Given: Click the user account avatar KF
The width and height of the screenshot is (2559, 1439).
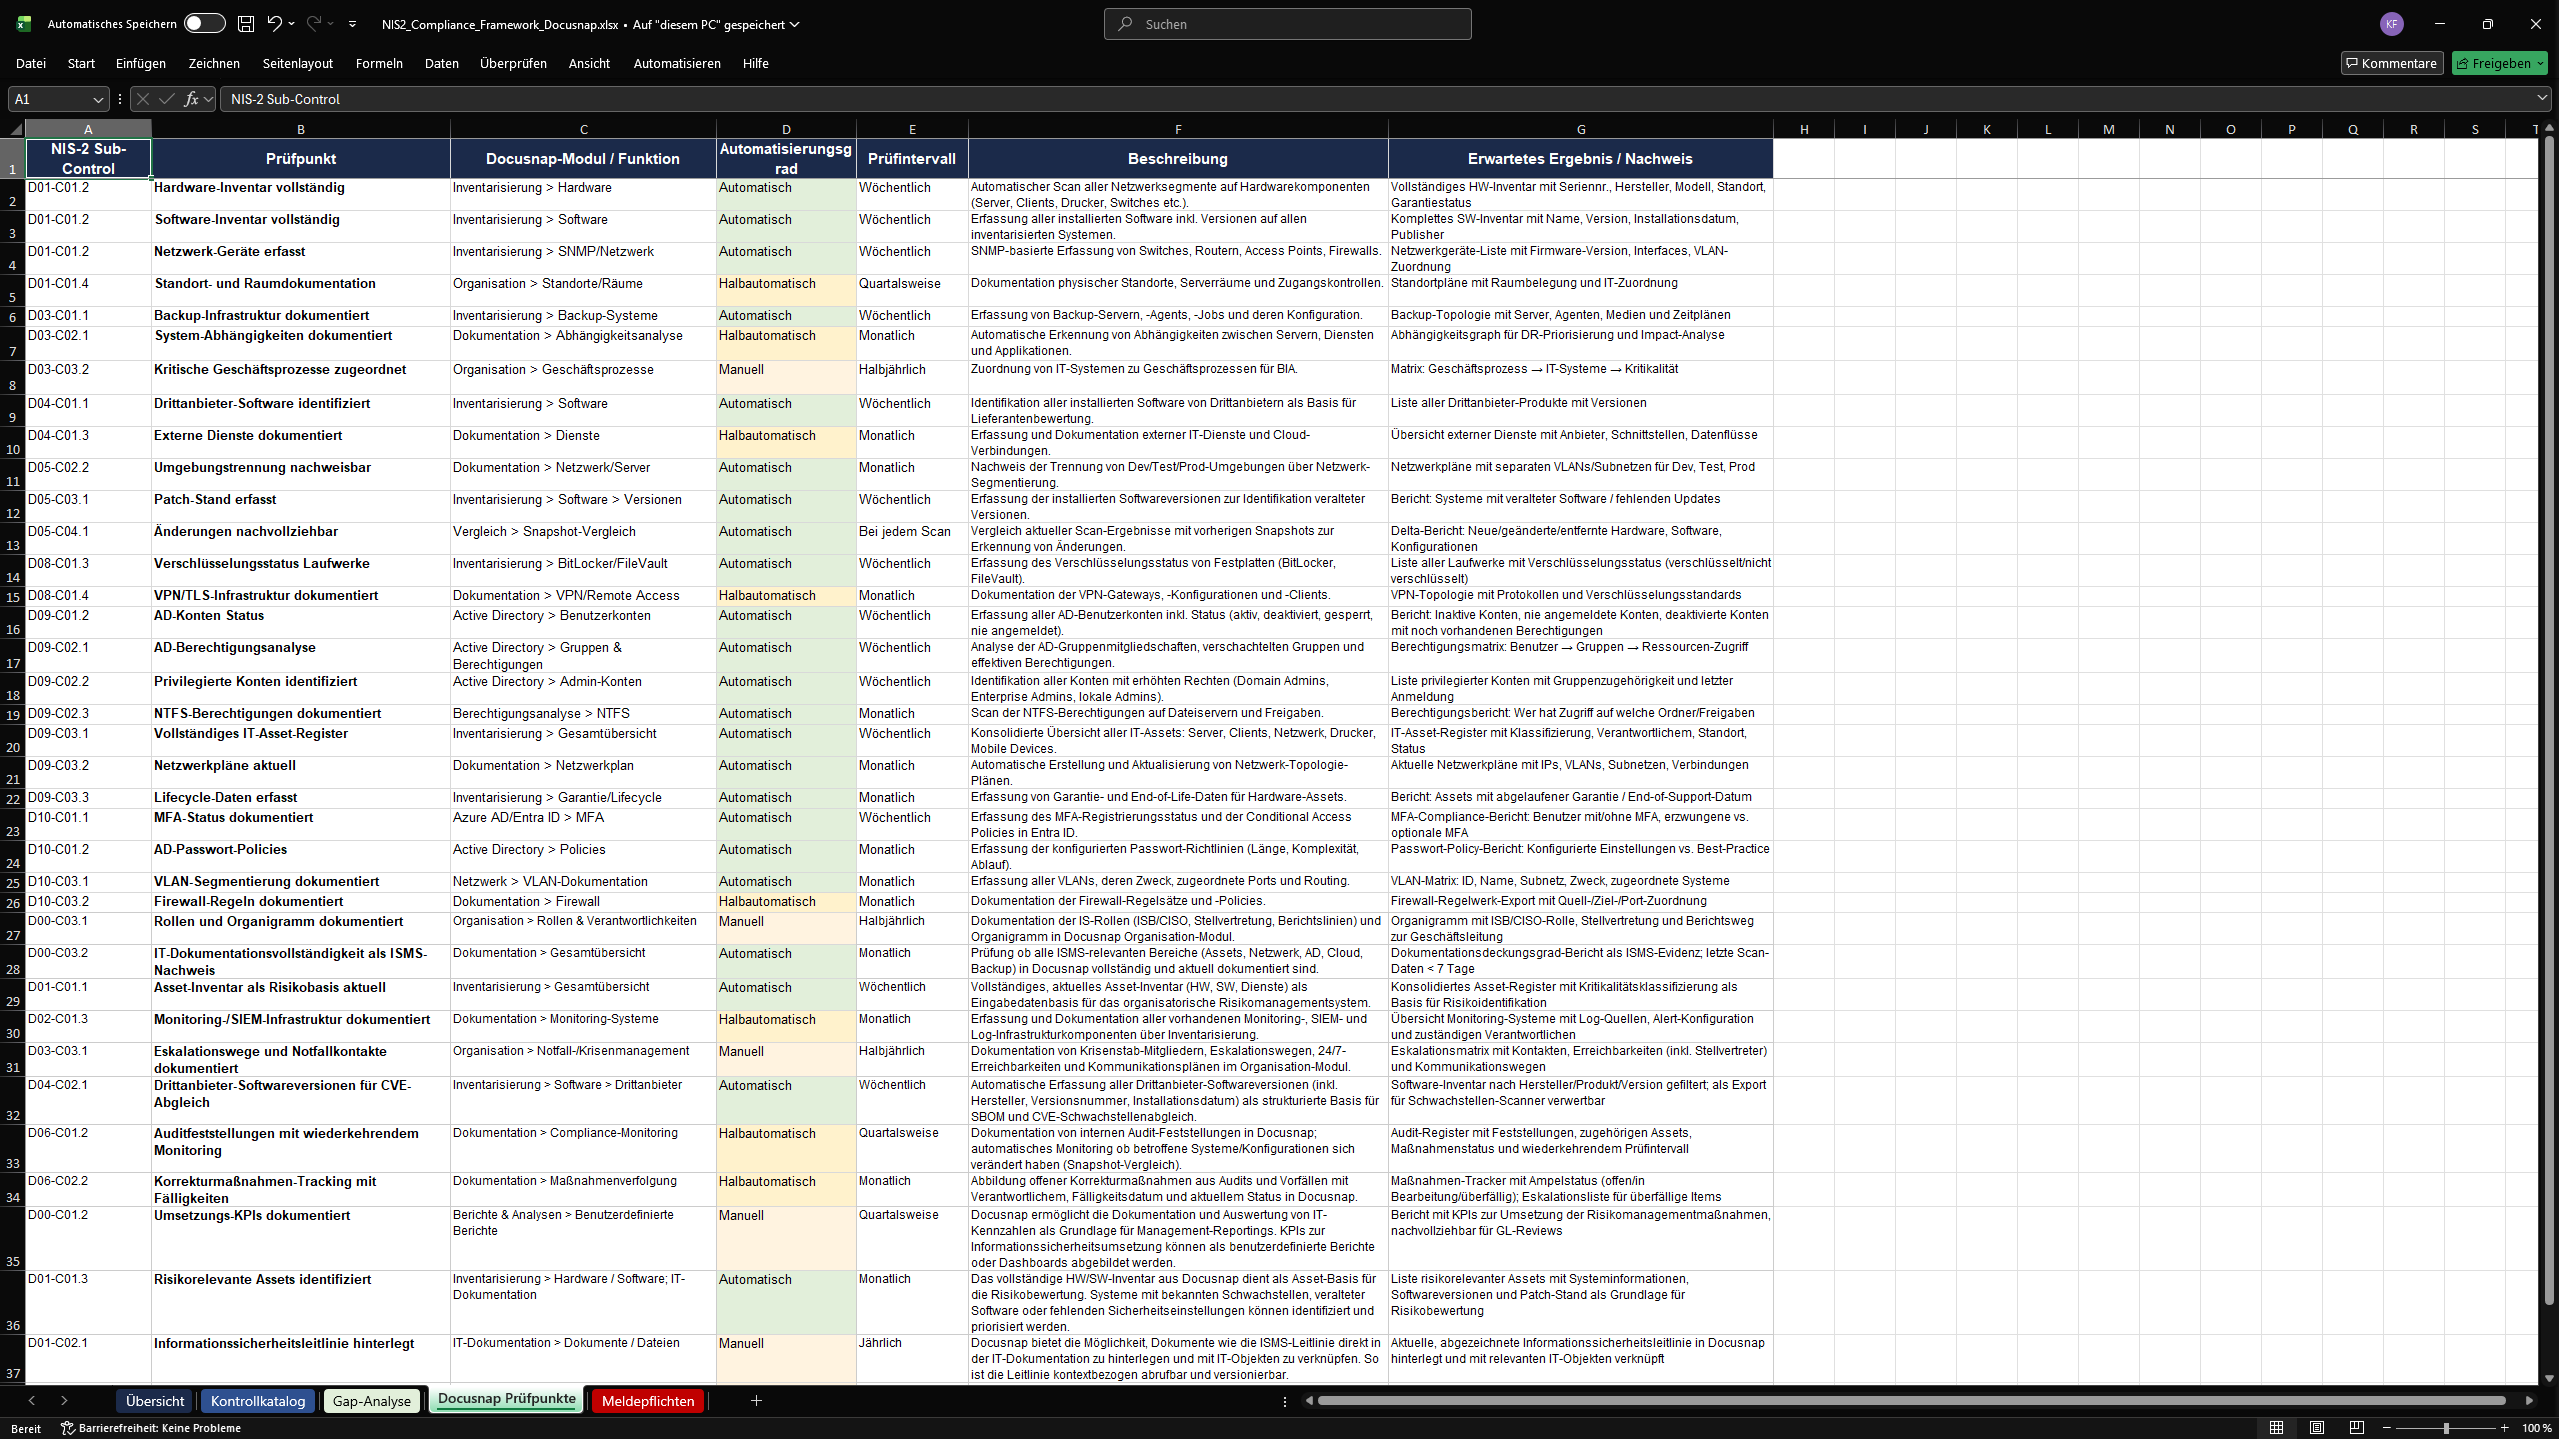Looking at the screenshot, I should tap(2391, 24).
